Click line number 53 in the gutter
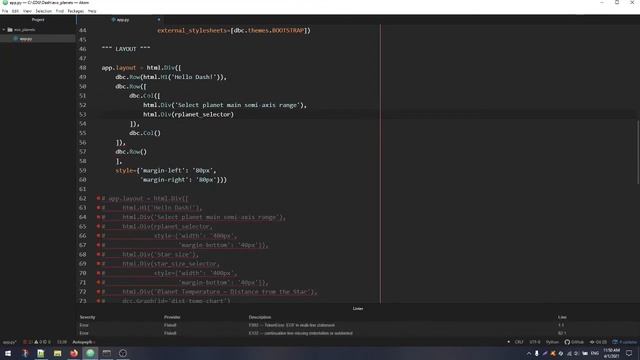640x360 pixels. (x=83, y=114)
